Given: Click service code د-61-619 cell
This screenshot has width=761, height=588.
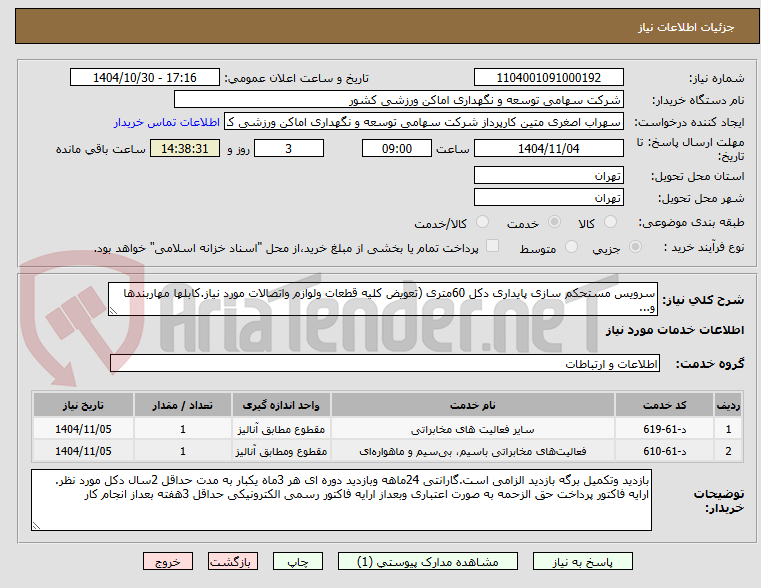Looking at the screenshot, I should pos(664,429).
